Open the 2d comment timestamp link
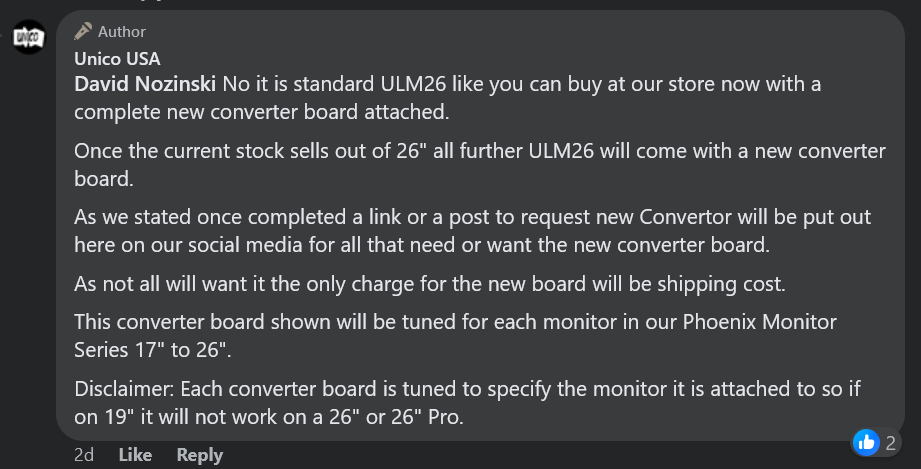921x469 pixels. point(84,455)
